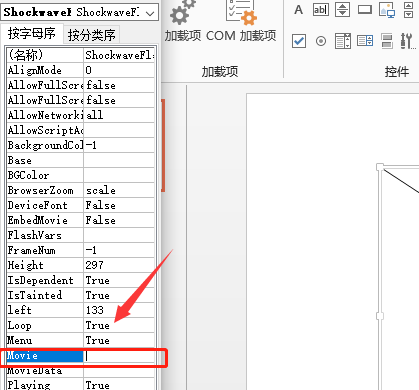Screen dimensions: 419x390
Task: Insert the Label control icon
Action: [x=298, y=10]
